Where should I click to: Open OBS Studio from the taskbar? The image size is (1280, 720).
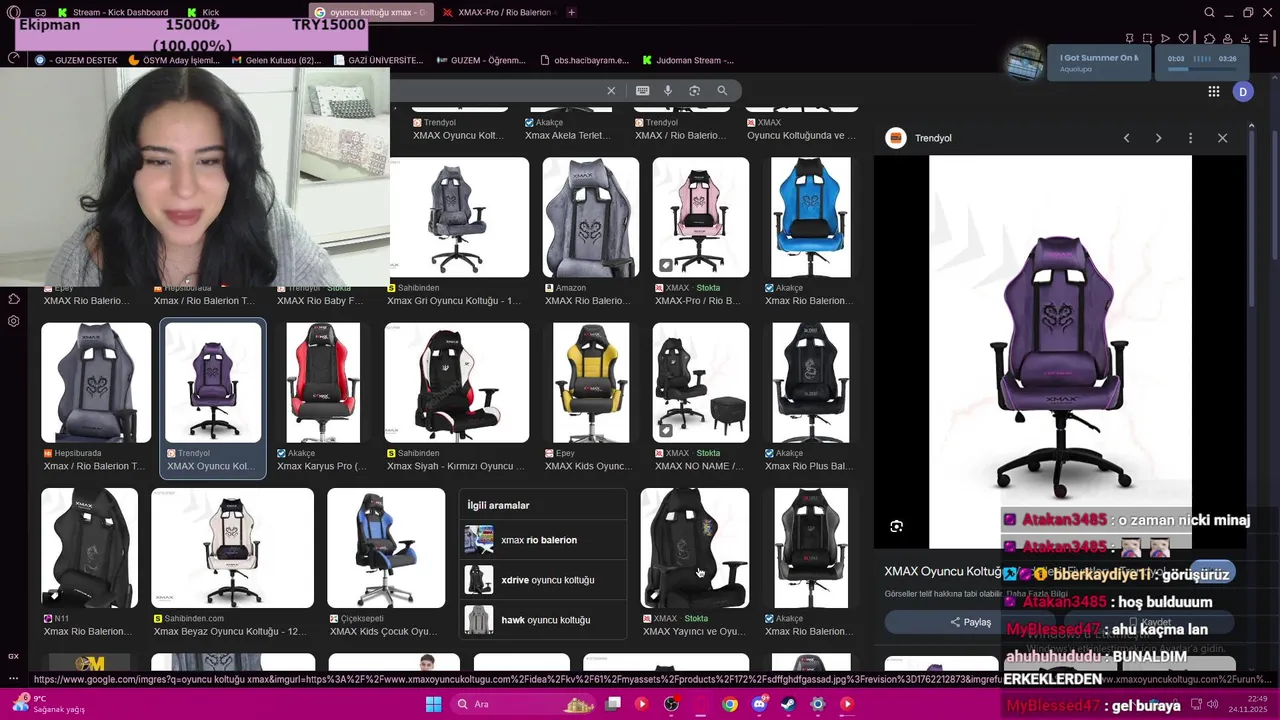pyautogui.click(x=671, y=704)
